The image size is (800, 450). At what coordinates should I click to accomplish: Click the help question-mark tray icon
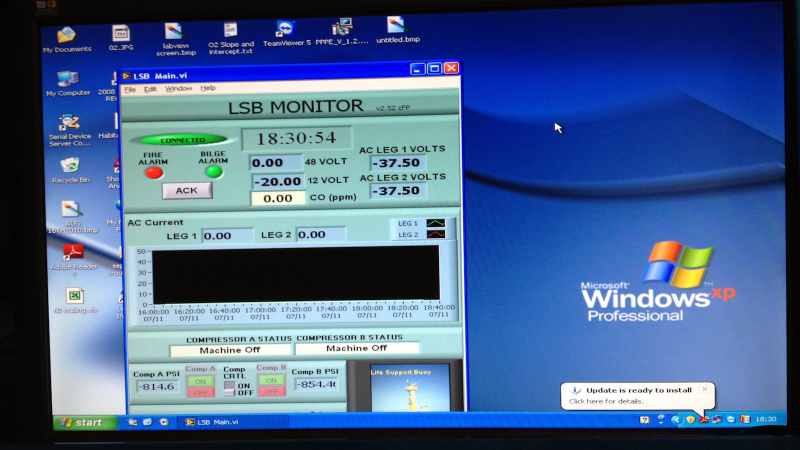point(645,420)
